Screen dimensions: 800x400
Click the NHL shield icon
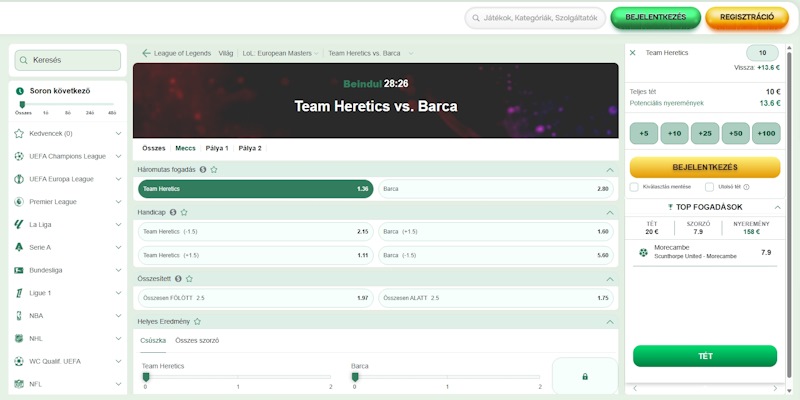(19, 338)
